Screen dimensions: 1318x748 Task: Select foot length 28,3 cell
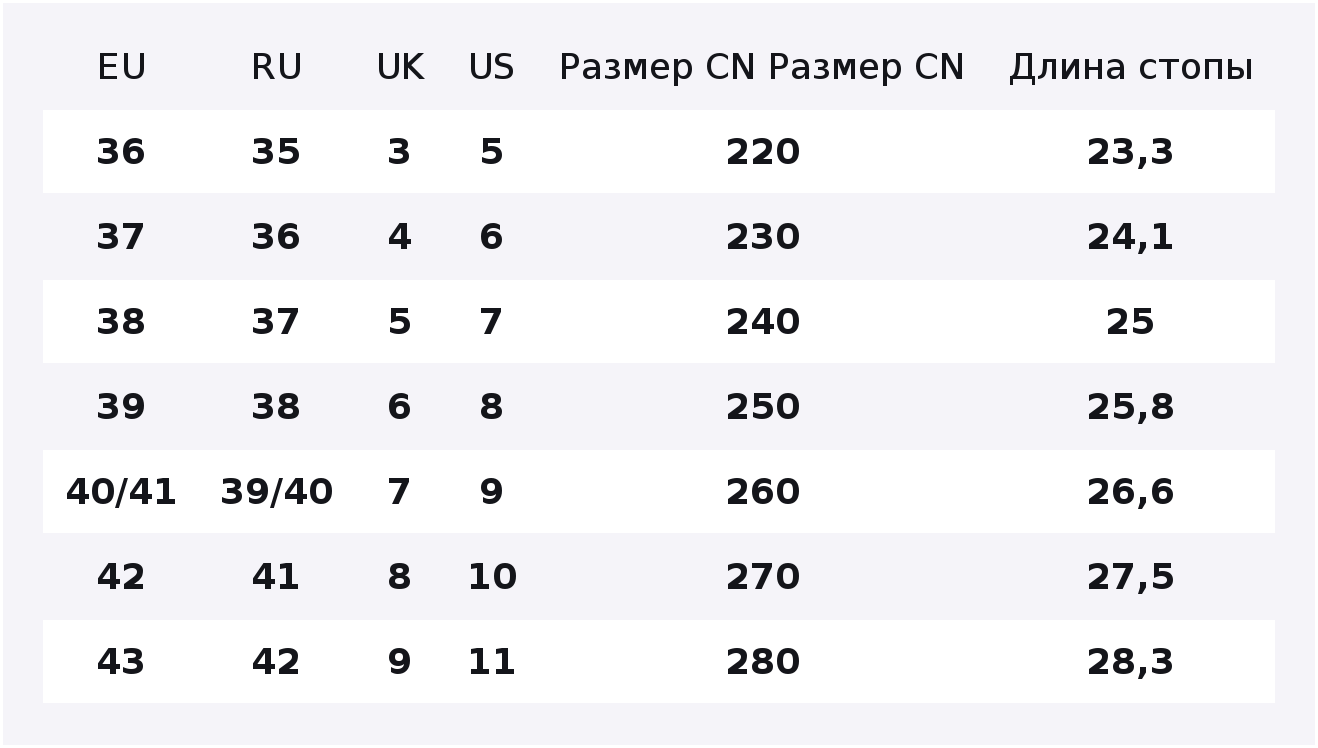(x=1130, y=662)
